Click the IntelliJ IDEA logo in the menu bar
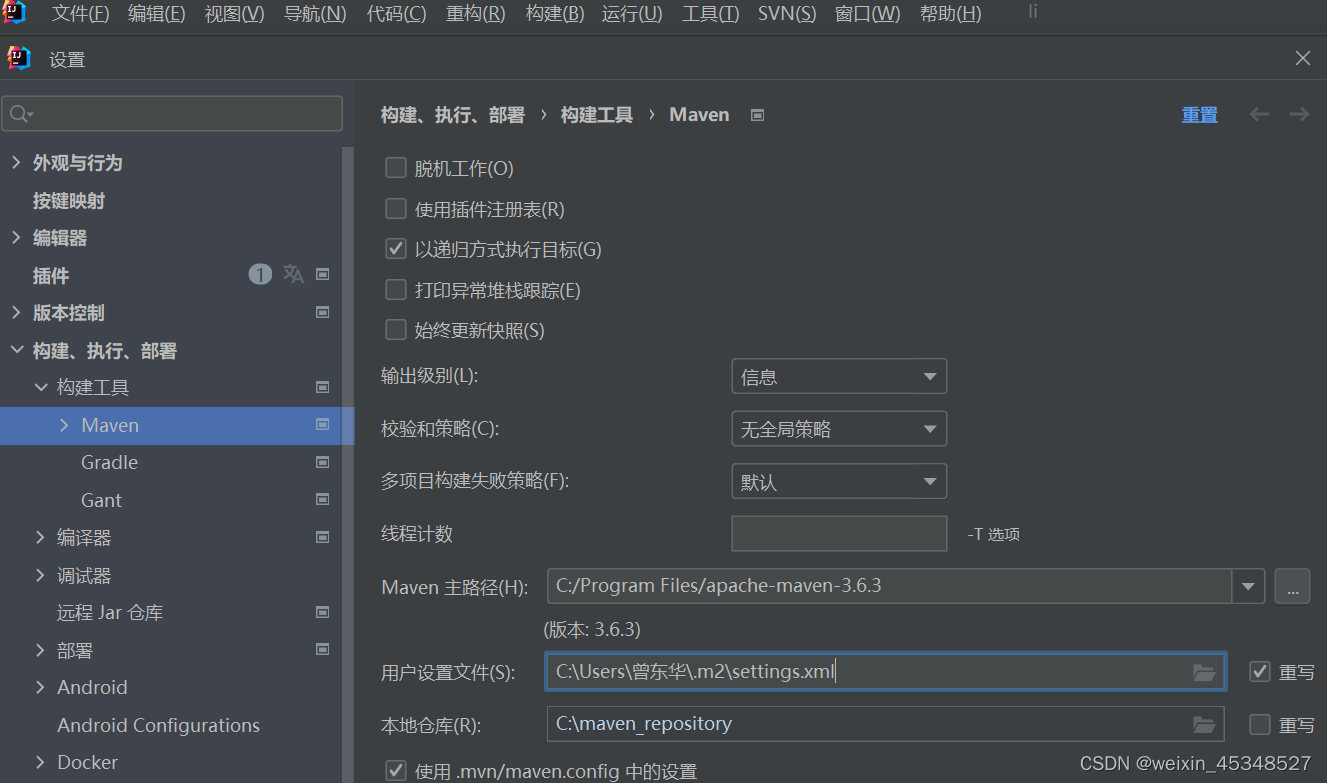The image size is (1327, 783). [x=14, y=13]
